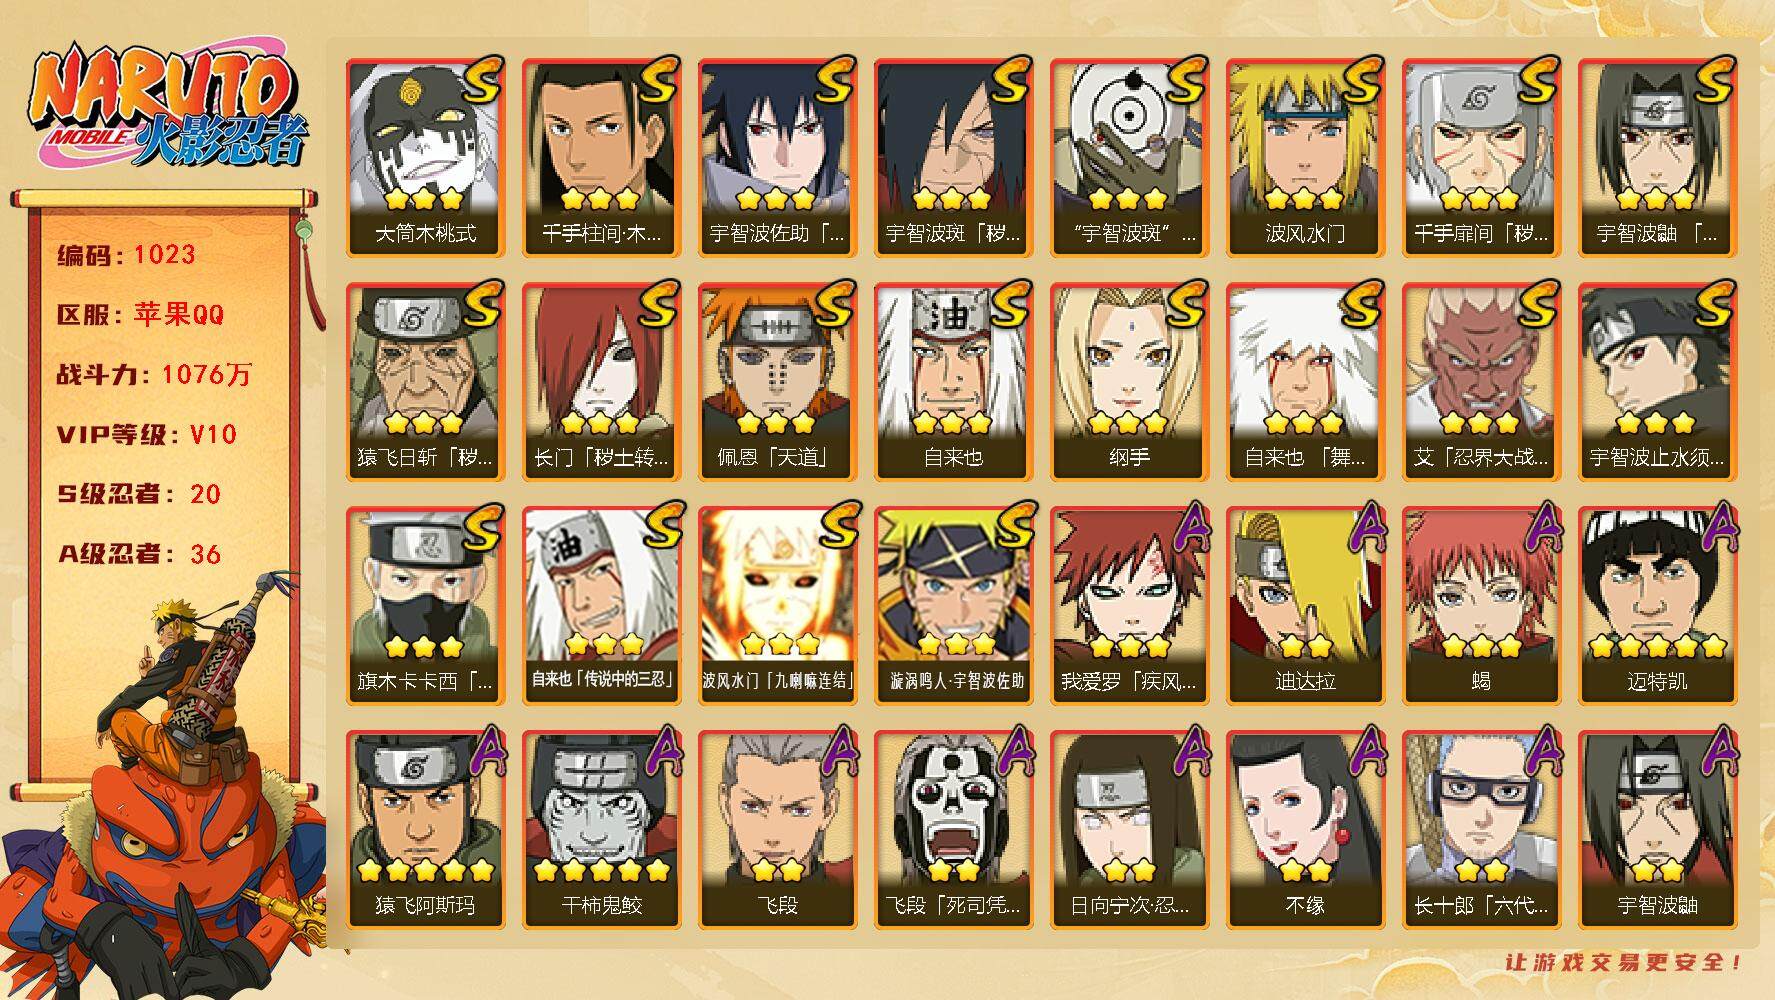Select the 迈特凯 five-star card
This screenshot has width=1775, height=1000.
point(1657,606)
